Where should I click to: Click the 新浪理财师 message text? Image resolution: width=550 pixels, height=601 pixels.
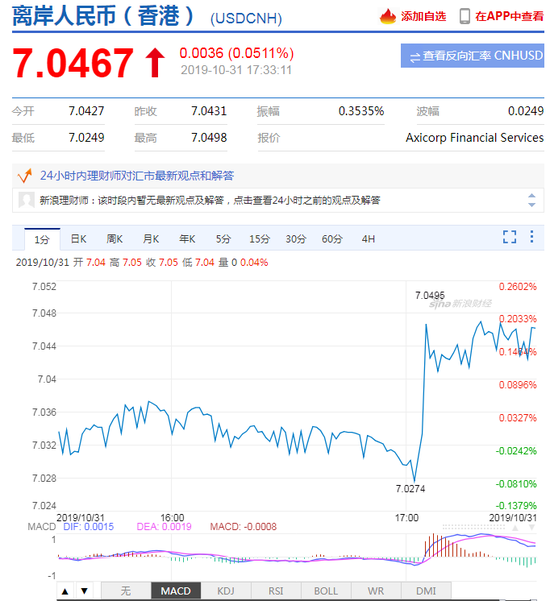[210, 200]
